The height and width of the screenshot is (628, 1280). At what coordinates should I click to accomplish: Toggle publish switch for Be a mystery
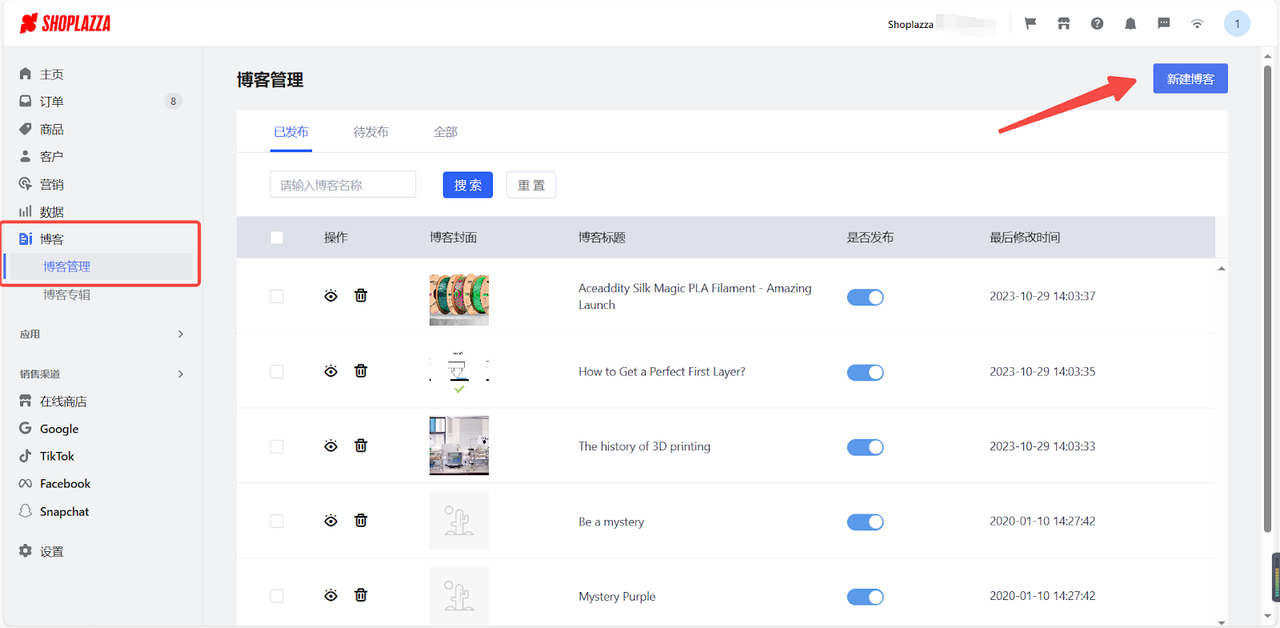pos(865,522)
